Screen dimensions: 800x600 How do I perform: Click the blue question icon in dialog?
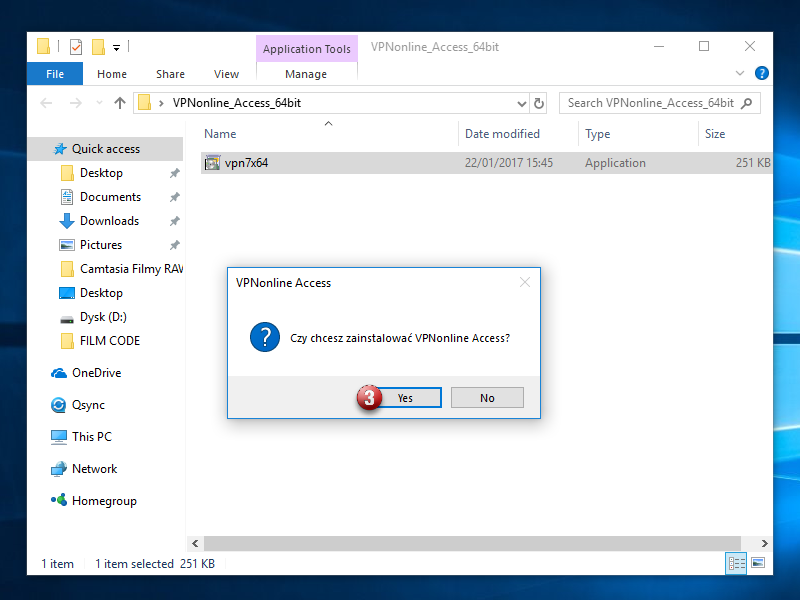(x=265, y=337)
